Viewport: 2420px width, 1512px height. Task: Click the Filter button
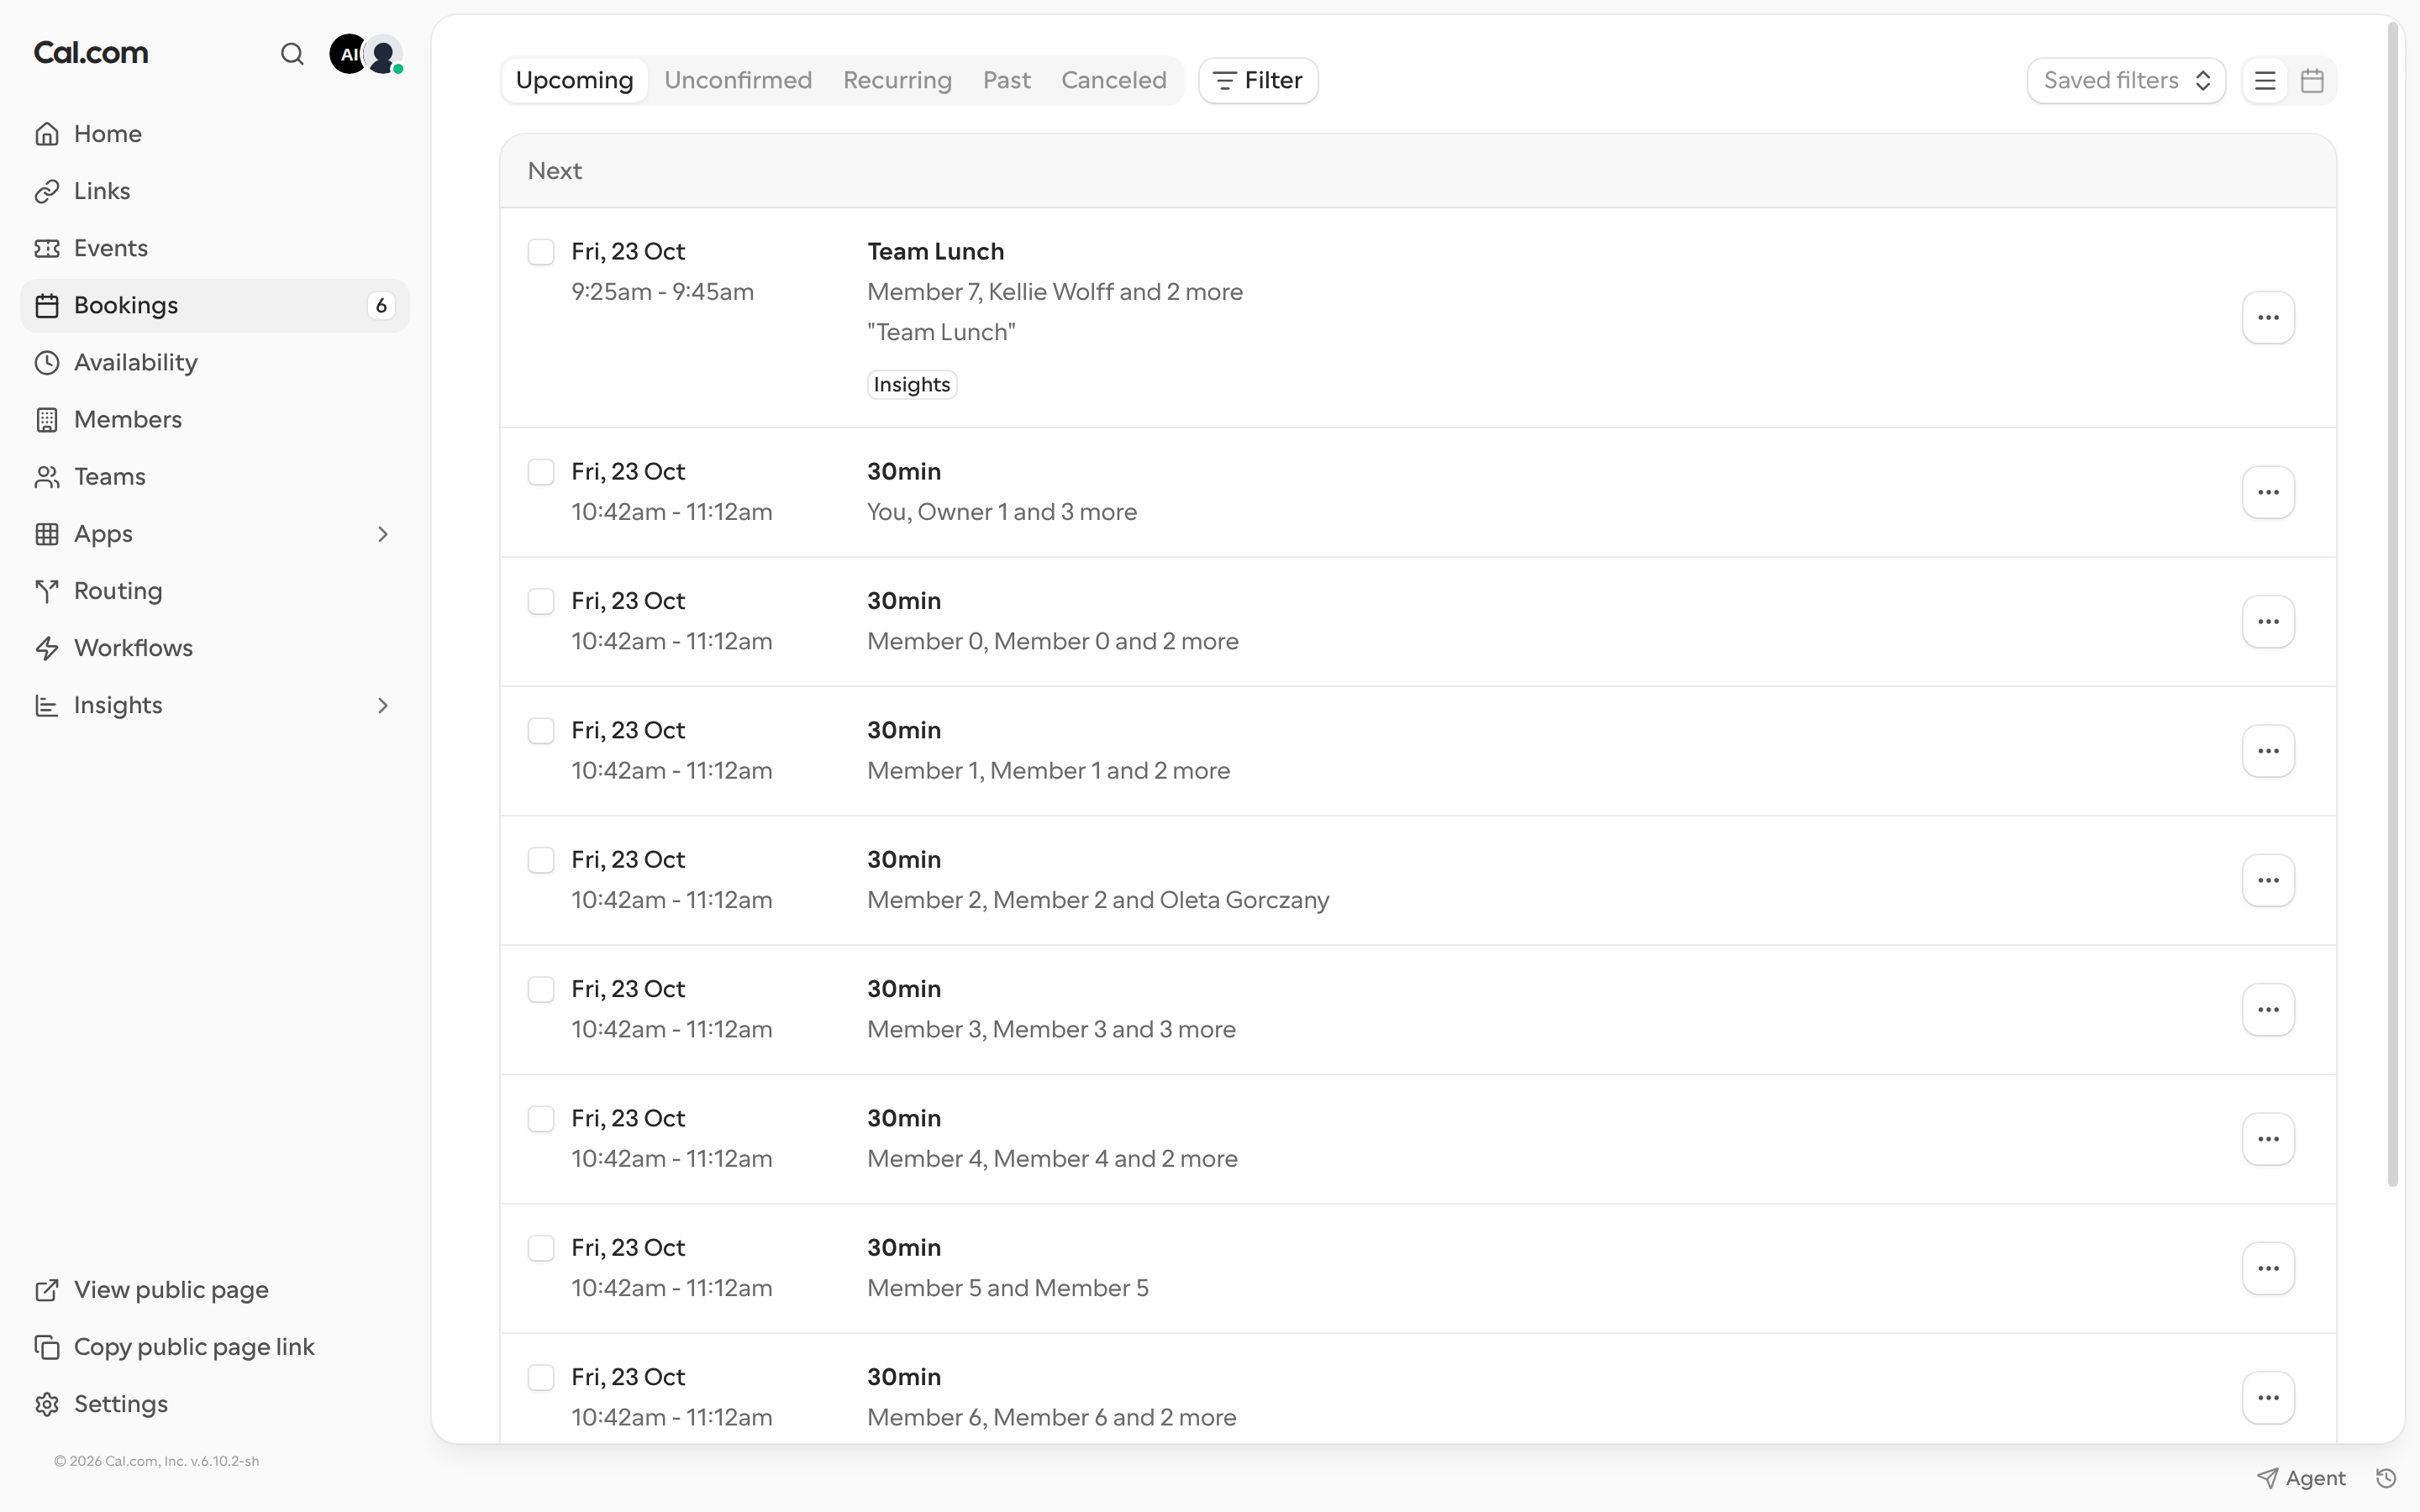tap(1258, 81)
